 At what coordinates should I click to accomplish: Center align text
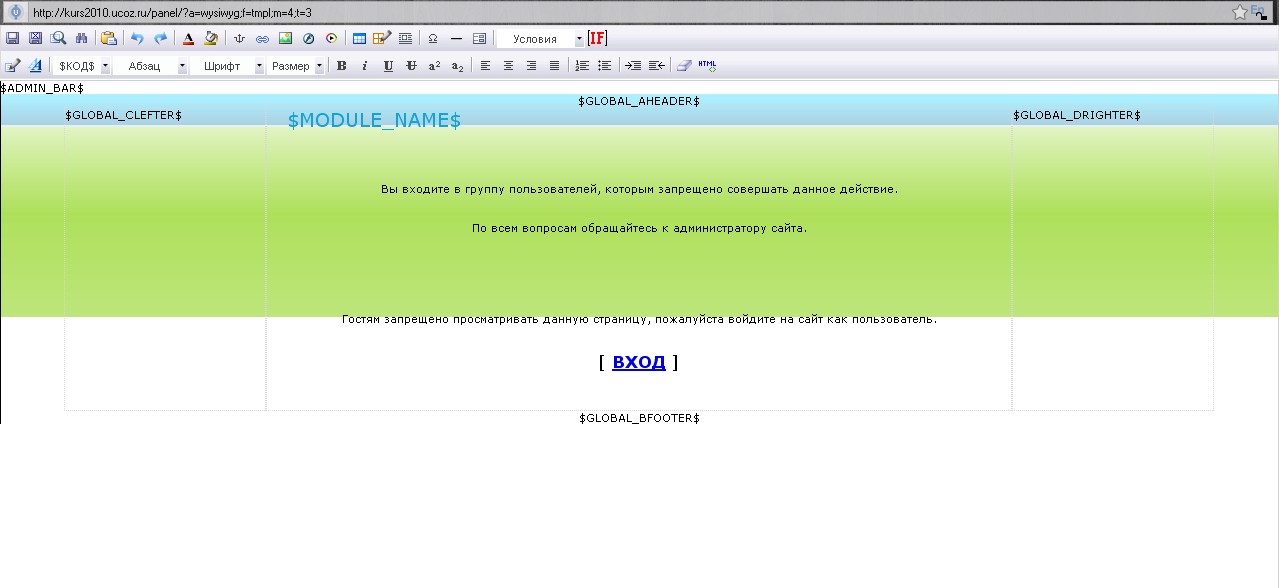(x=508, y=66)
